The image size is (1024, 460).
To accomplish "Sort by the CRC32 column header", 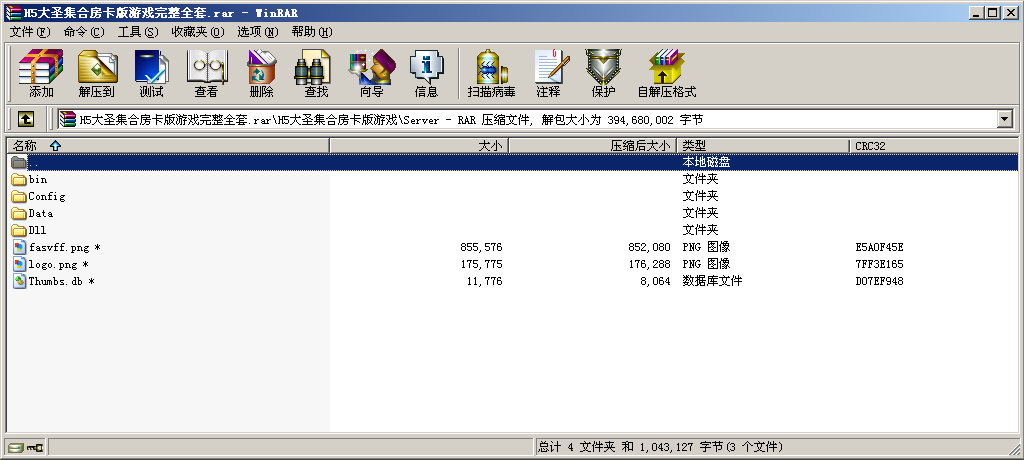I will pos(870,146).
